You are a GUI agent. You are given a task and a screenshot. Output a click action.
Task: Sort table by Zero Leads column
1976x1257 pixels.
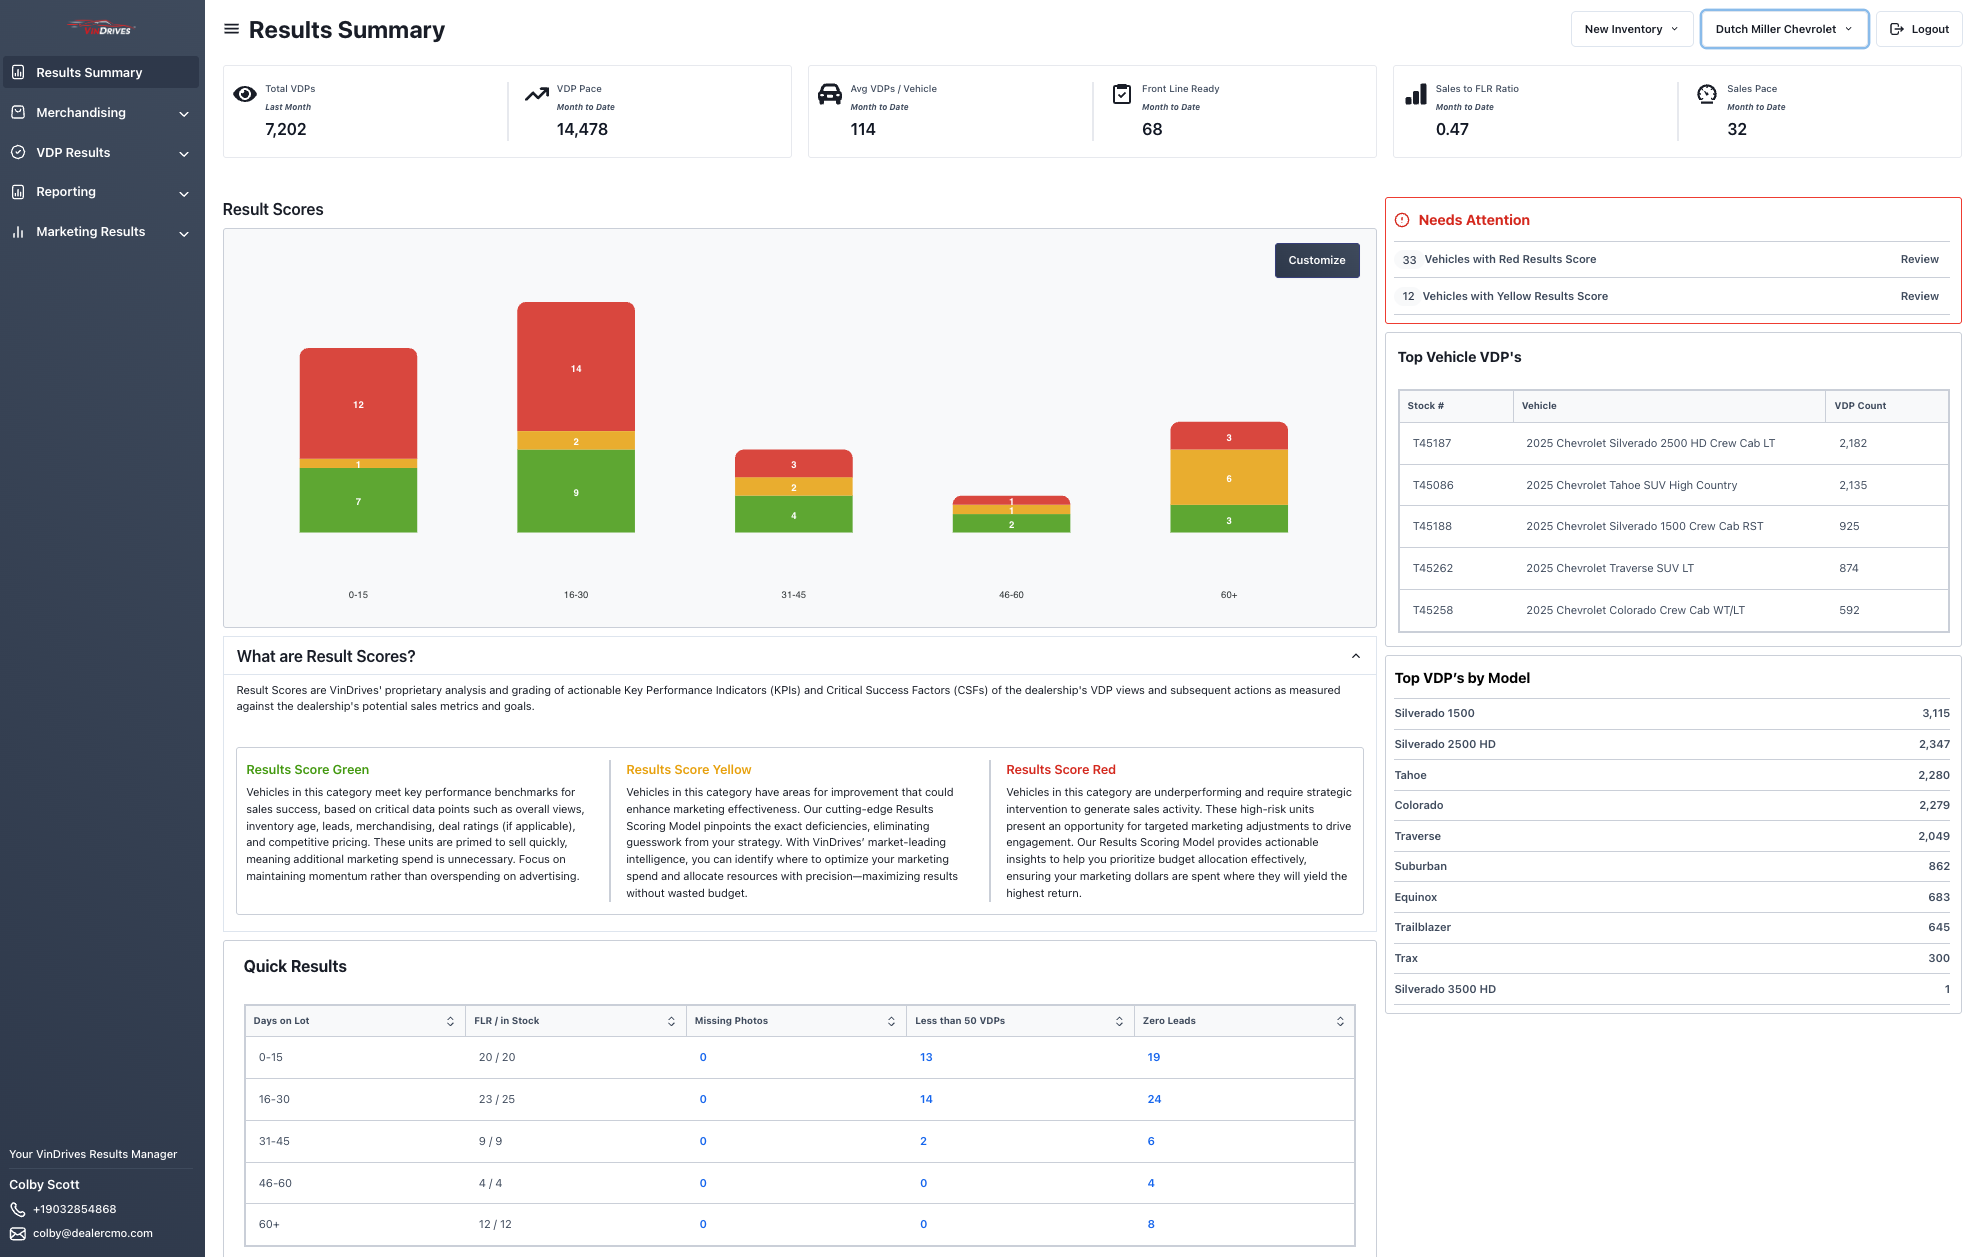tap(1340, 1021)
